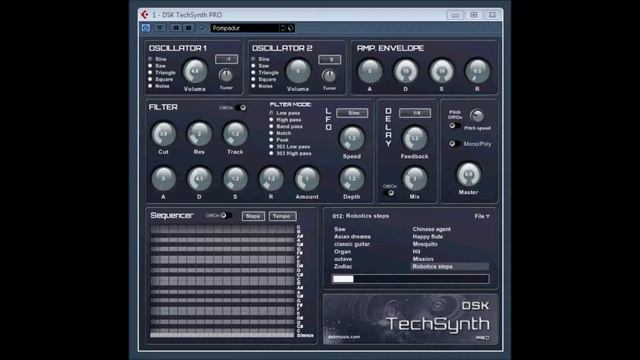Click Amp Envelope D knob
This screenshot has height=360, width=640.
click(x=406, y=71)
